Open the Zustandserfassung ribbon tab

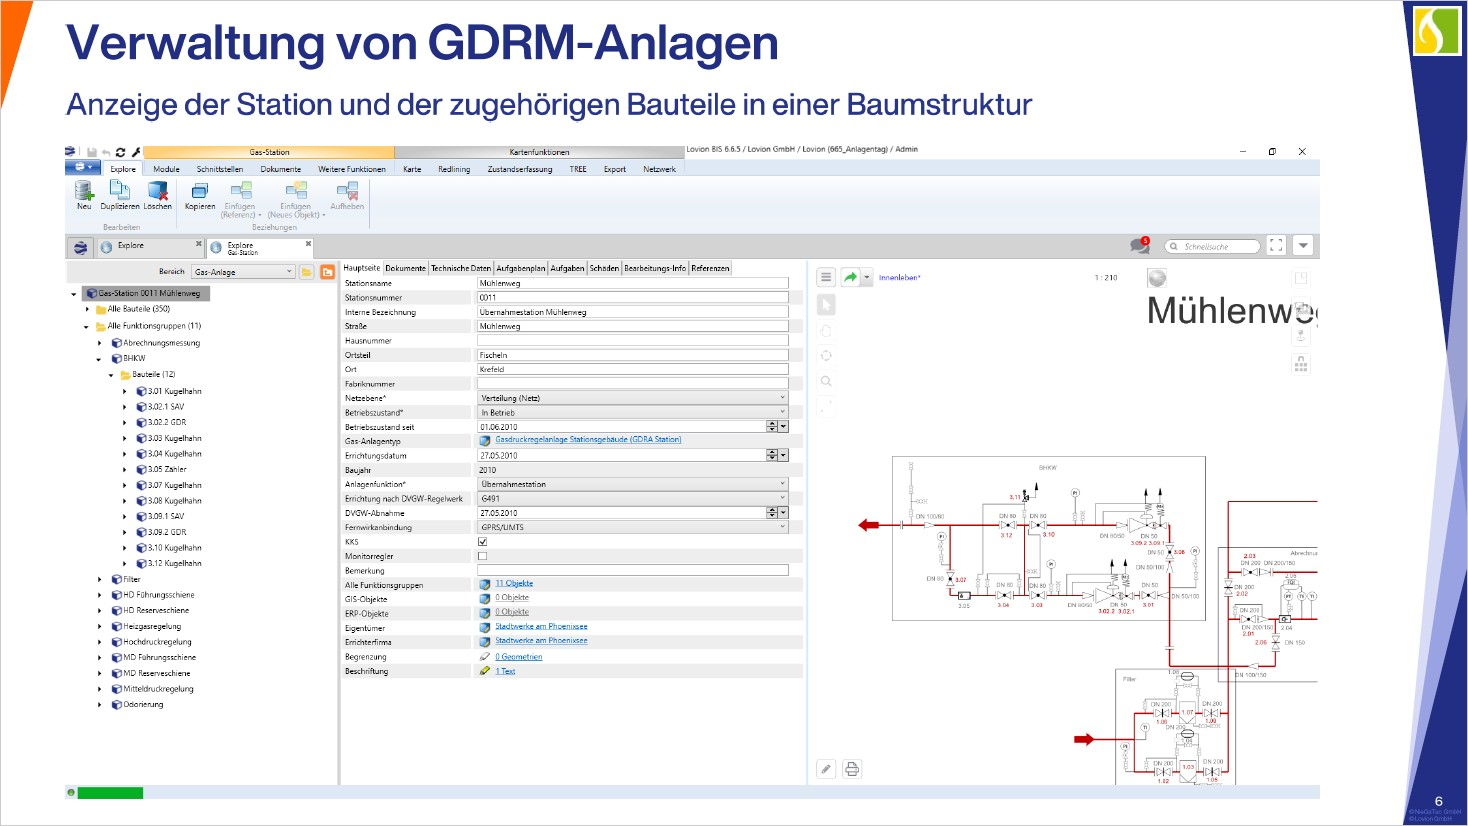(520, 169)
